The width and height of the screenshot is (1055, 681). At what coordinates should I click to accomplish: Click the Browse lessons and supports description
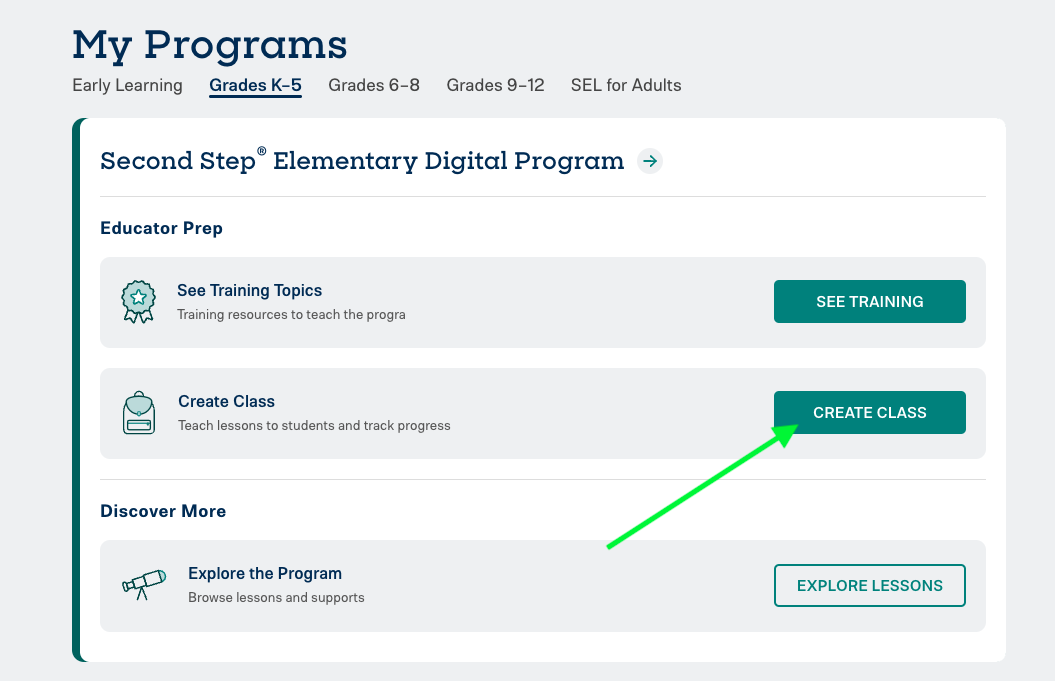pyautogui.click(x=277, y=598)
